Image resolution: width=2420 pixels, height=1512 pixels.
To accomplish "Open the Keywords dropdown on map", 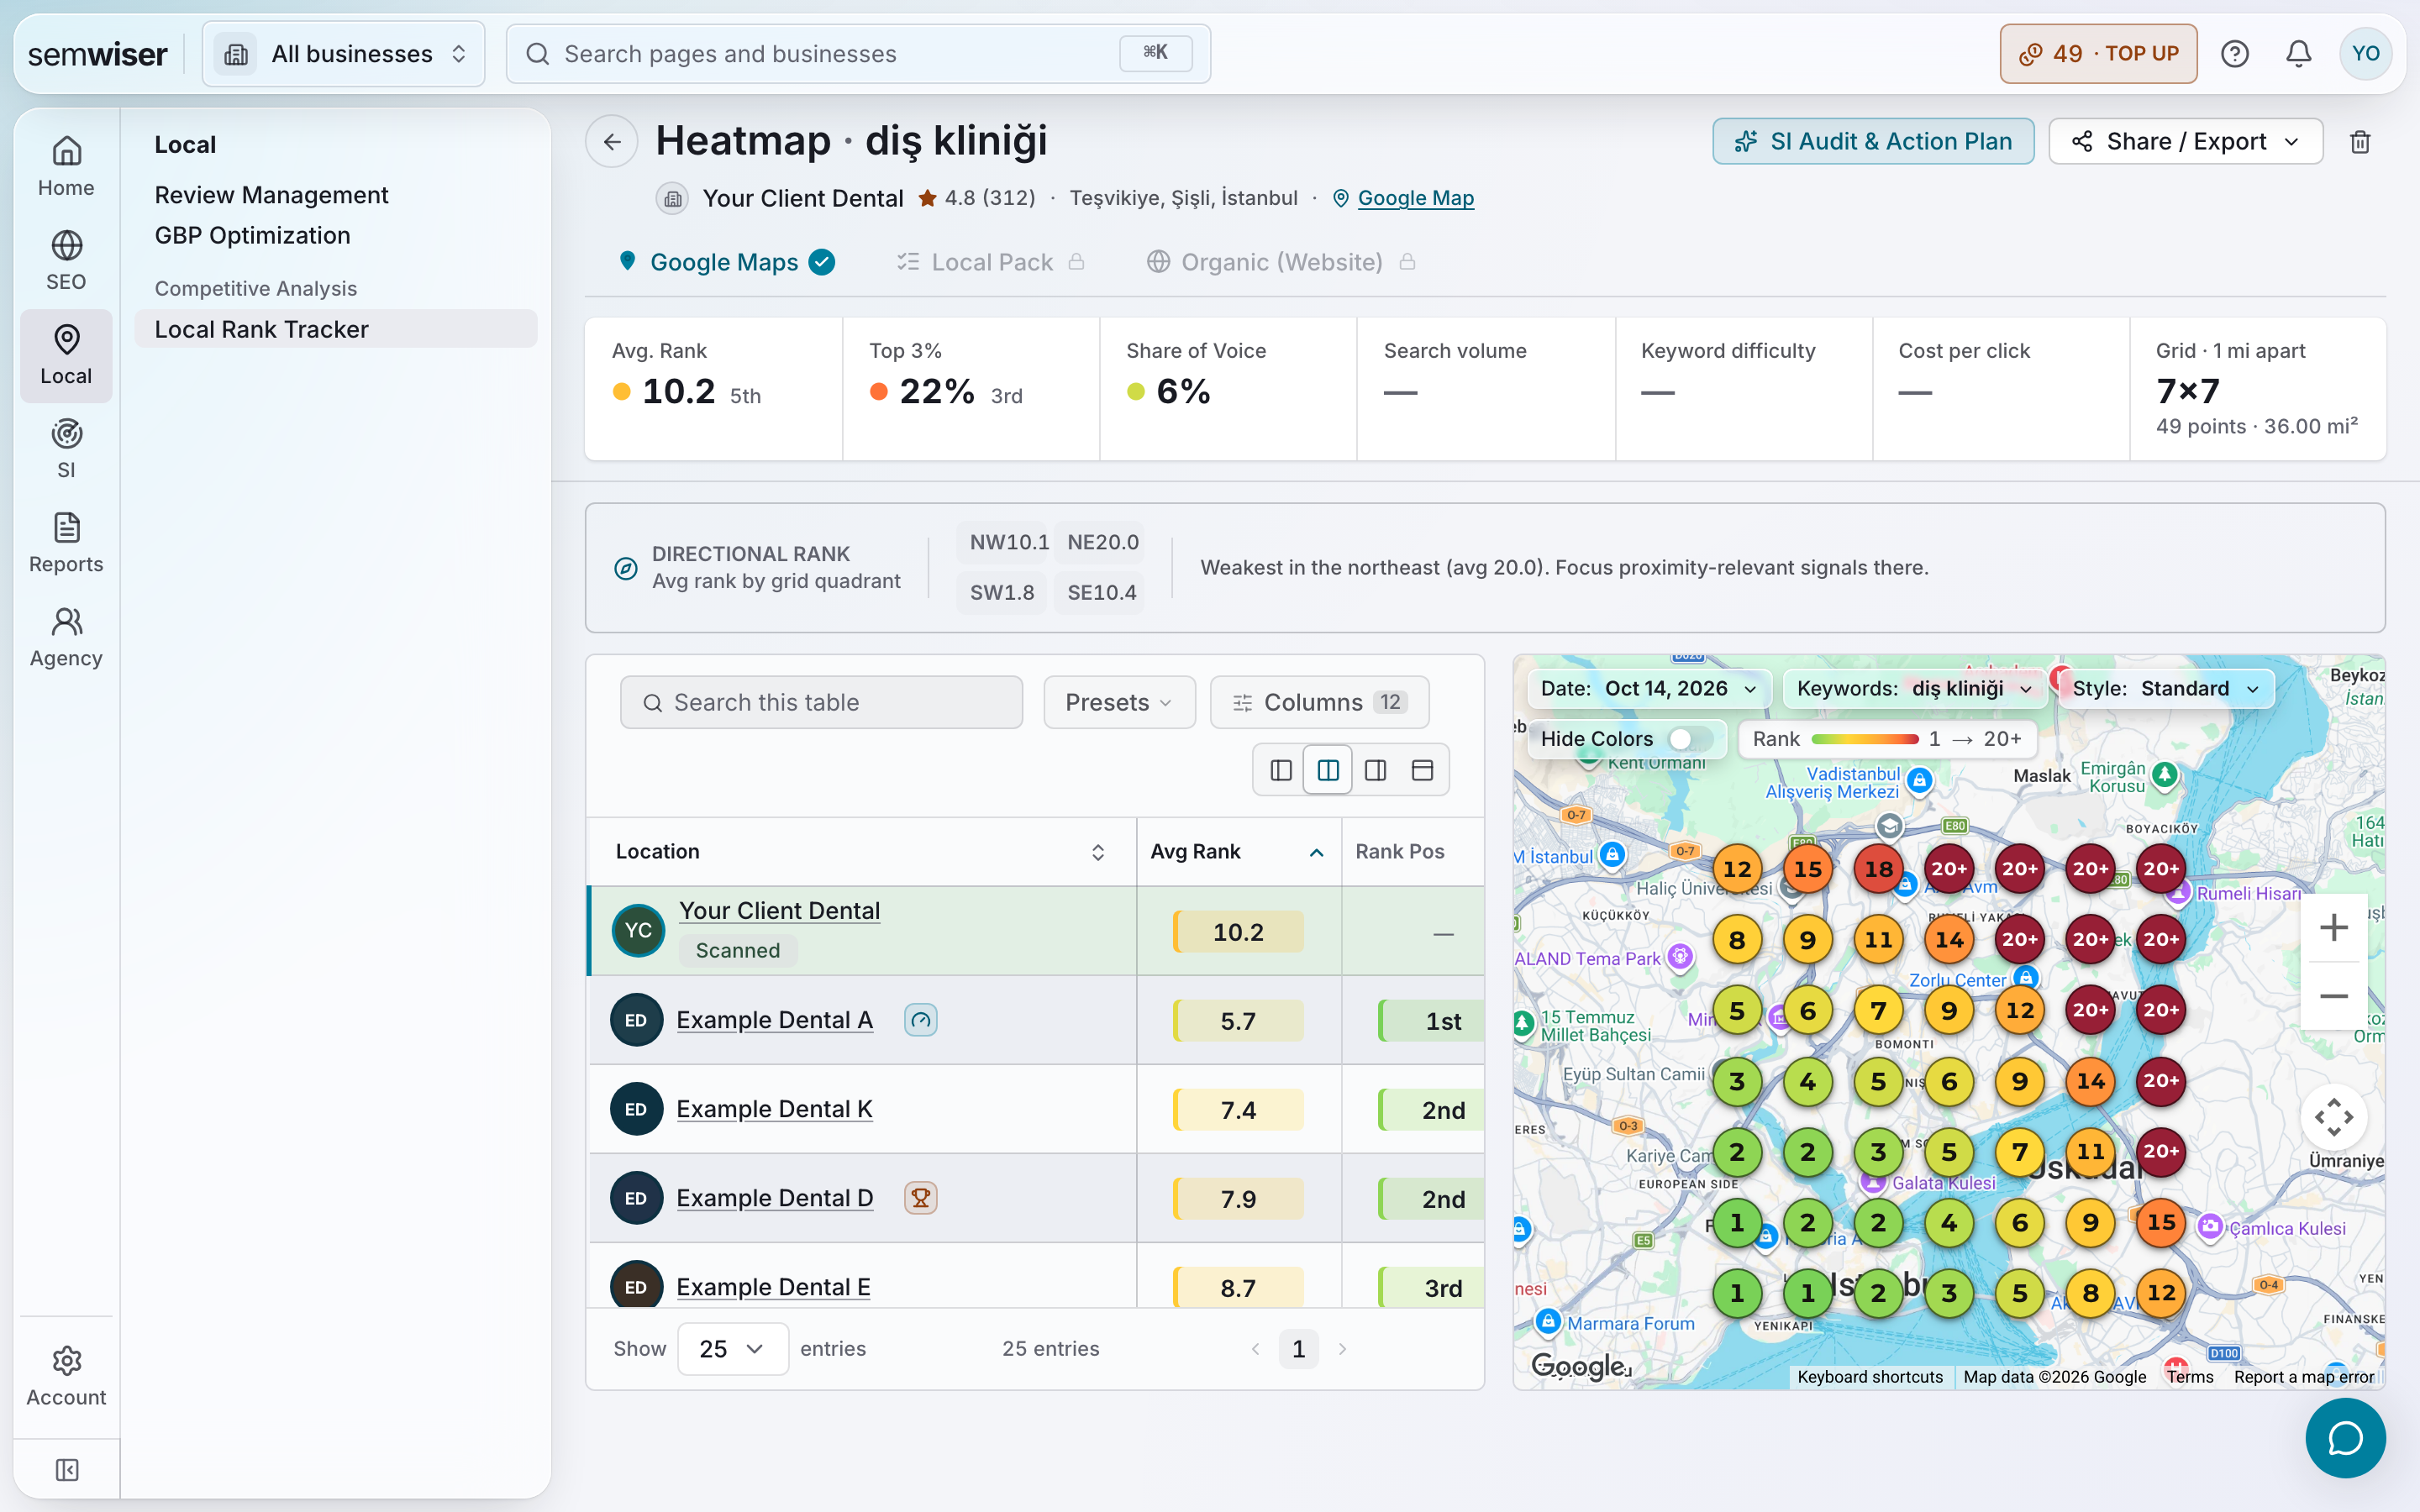I will coord(1915,689).
